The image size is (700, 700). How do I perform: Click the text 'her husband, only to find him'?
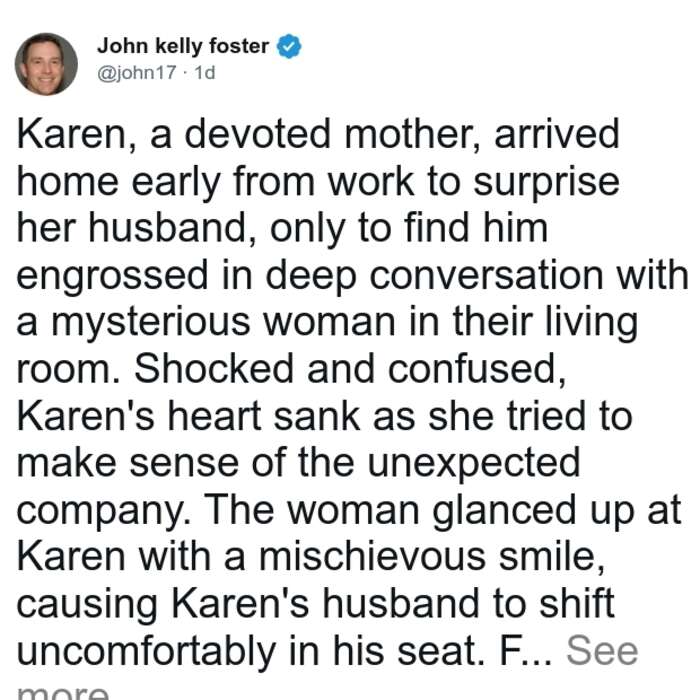[x=282, y=229]
